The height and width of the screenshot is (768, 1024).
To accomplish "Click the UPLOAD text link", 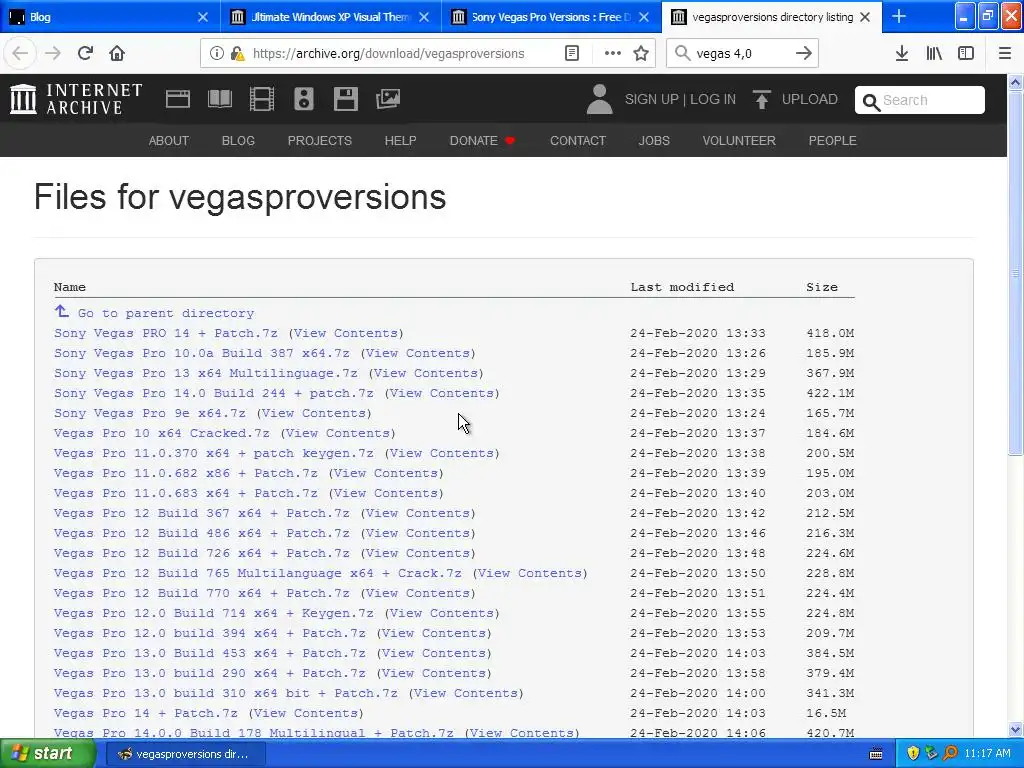I will [810, 99].
